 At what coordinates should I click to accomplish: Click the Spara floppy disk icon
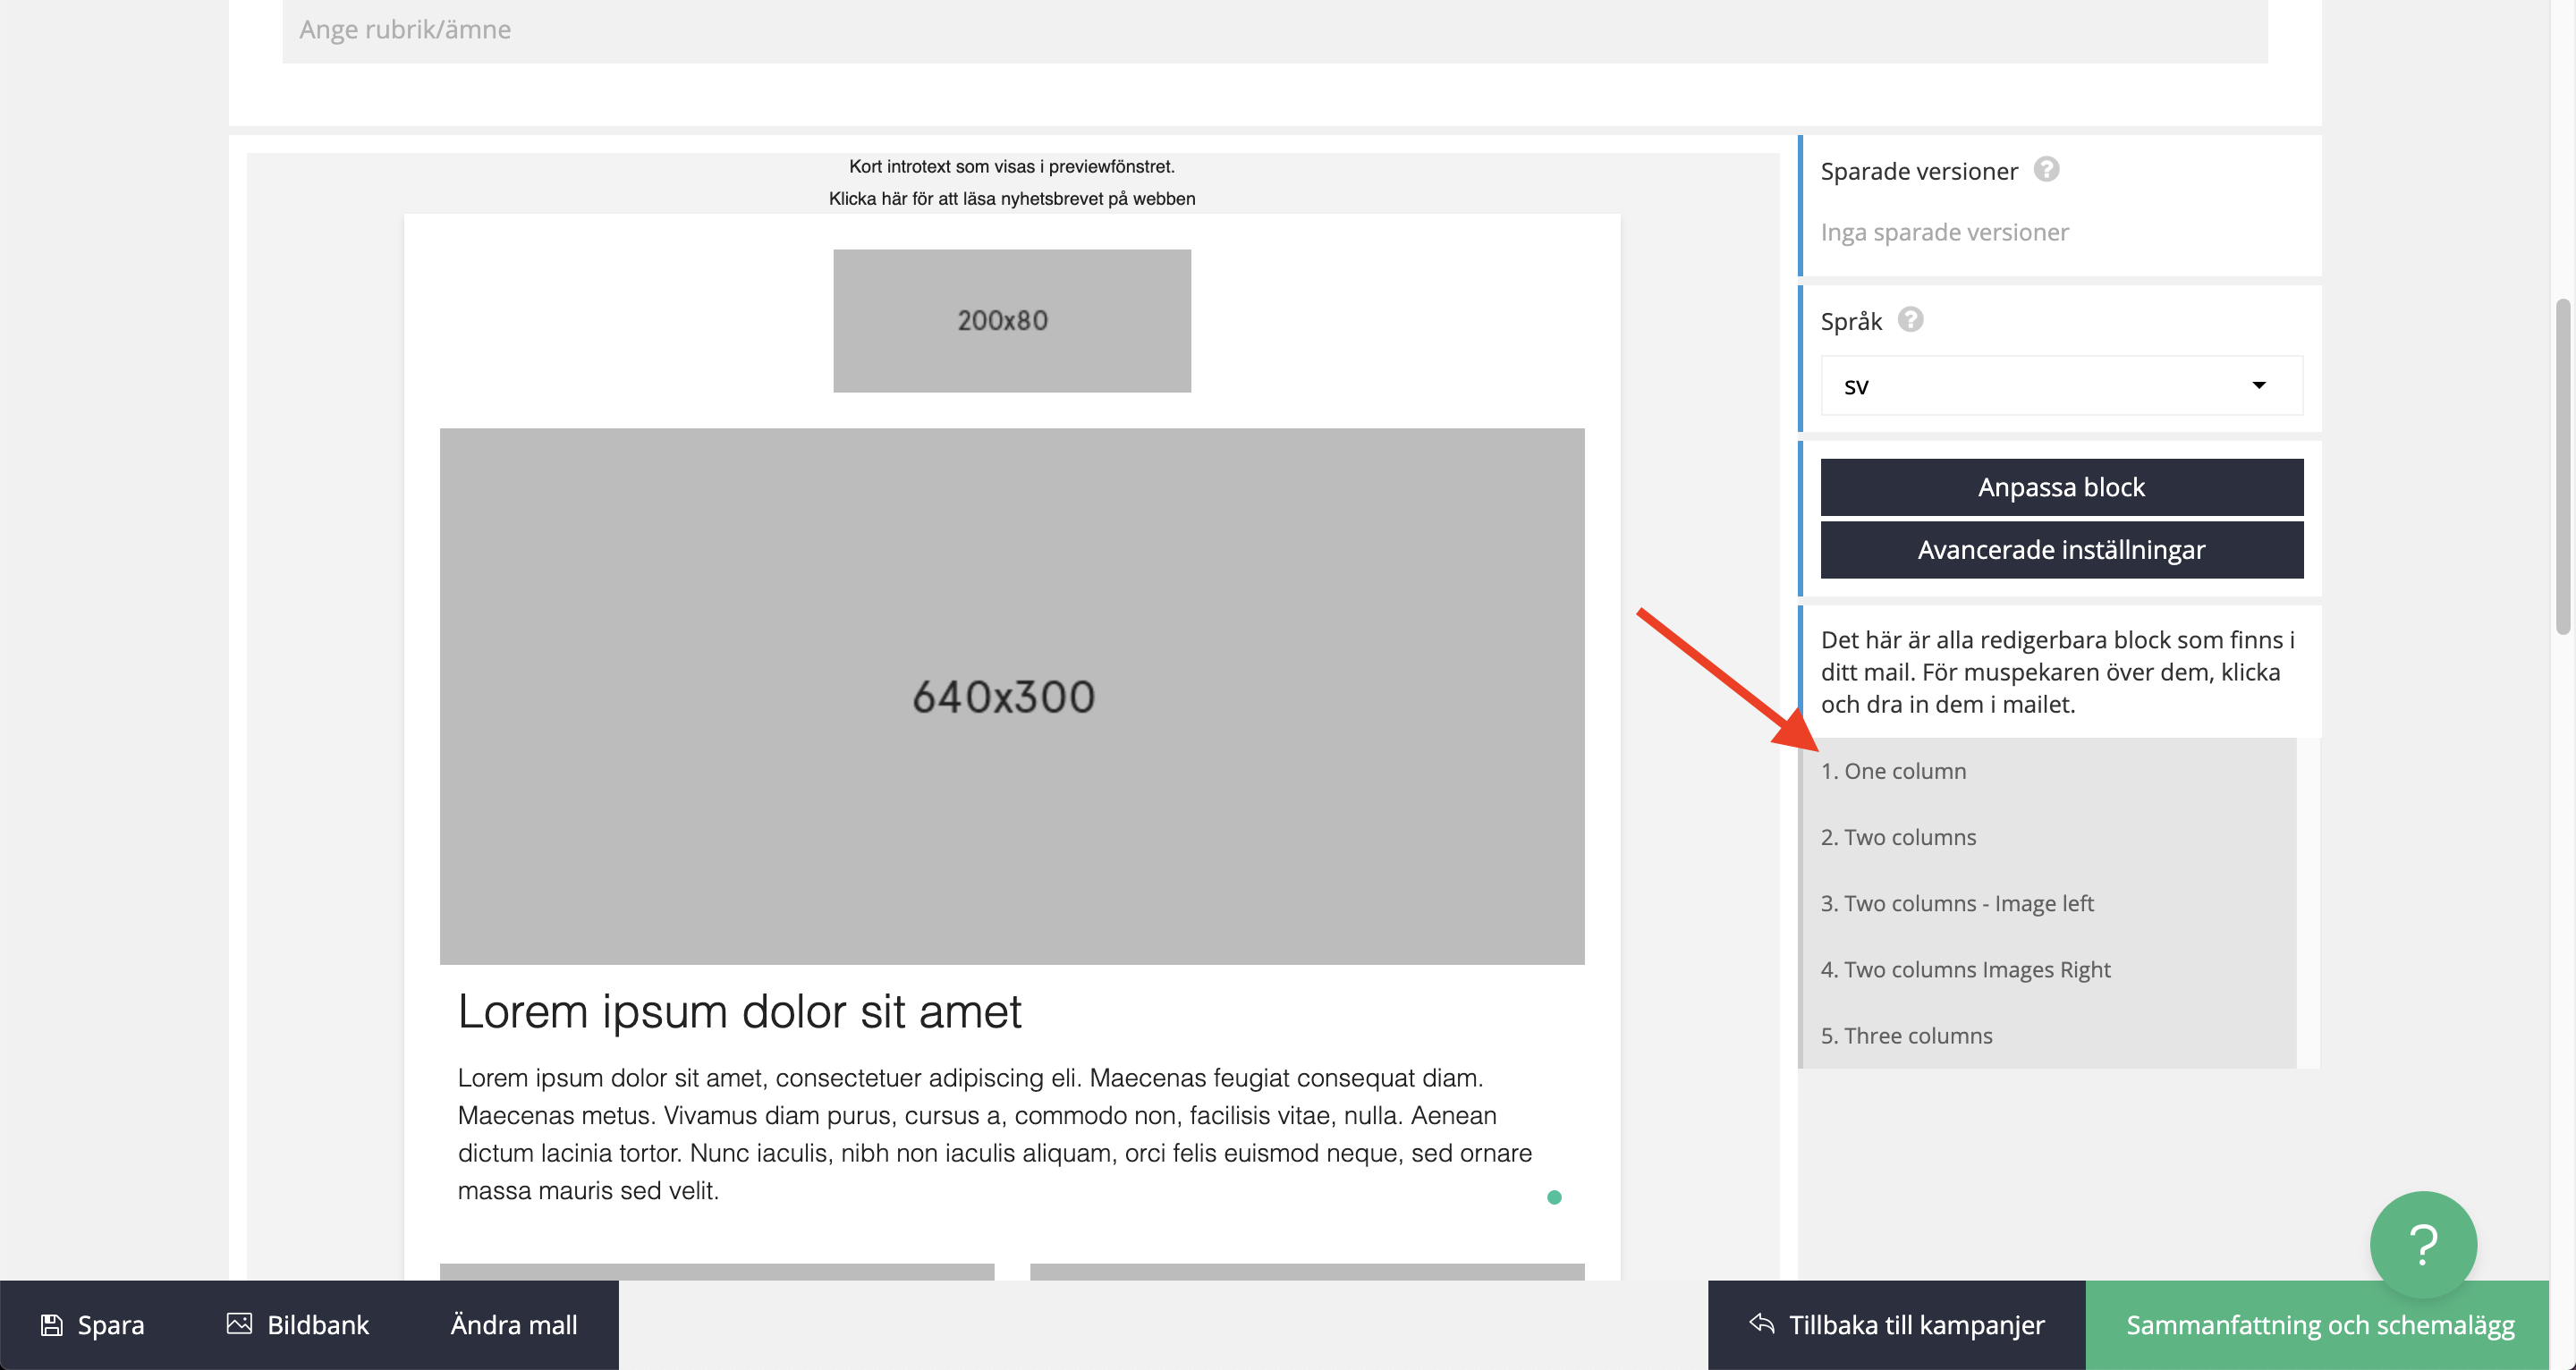(52, 1325)
